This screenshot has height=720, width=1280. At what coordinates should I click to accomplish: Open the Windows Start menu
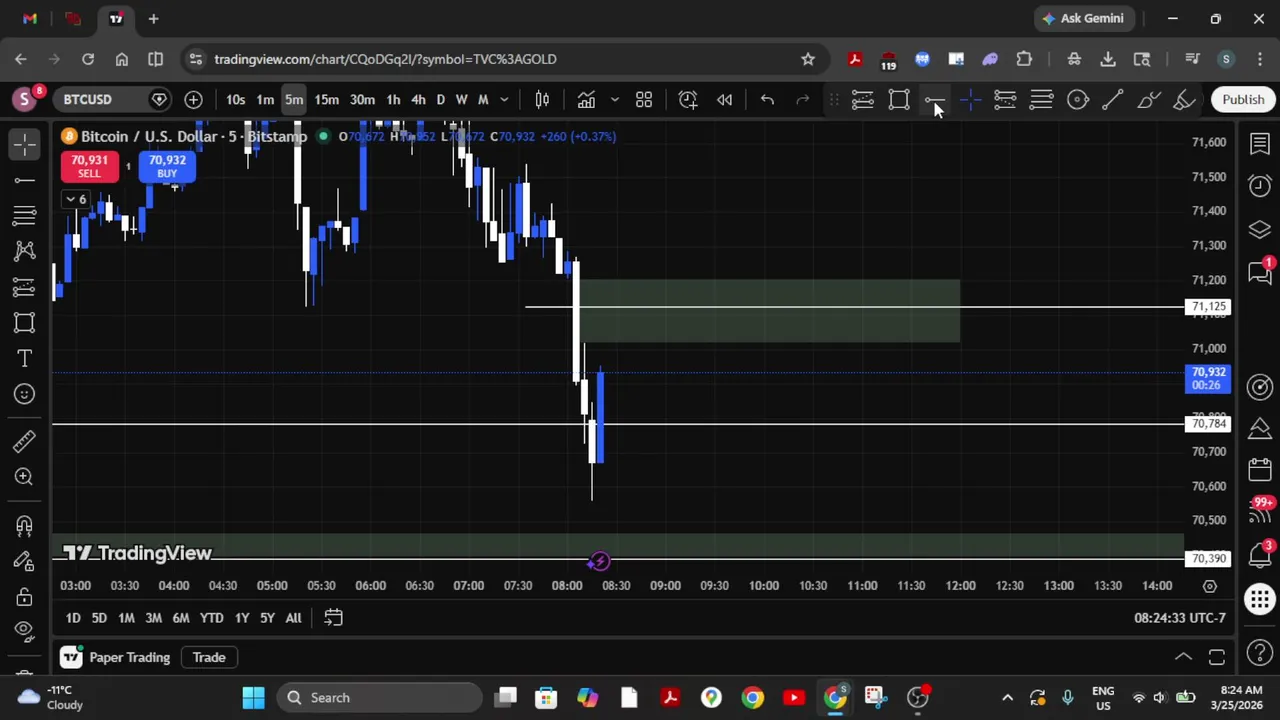pyautogui.click(x=253, y=698)
